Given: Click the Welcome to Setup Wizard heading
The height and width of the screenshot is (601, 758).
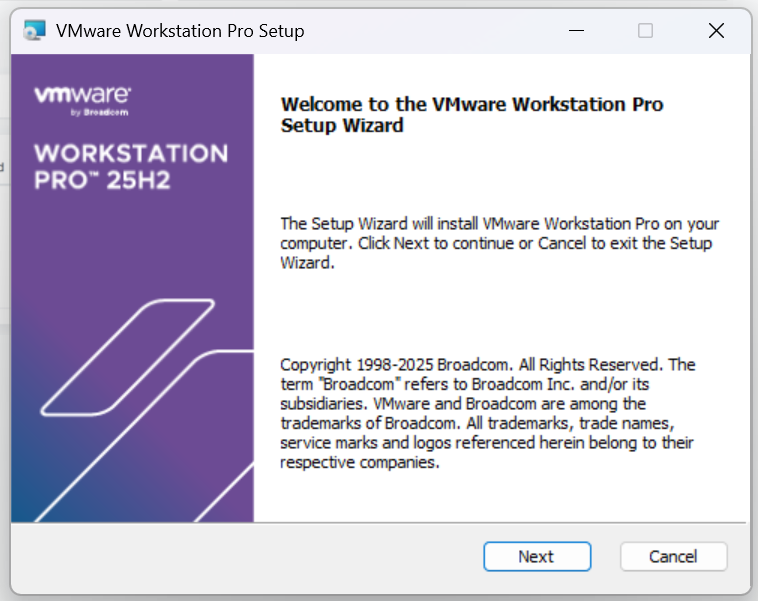Looking at the screenshot, I should (472, 115).
